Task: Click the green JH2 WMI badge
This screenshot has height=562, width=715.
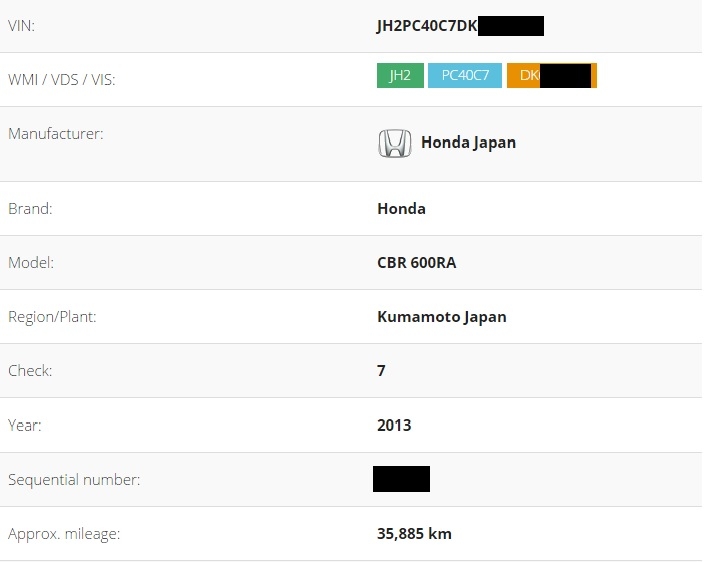Action: pyautogui.click(x=400, y=75)
